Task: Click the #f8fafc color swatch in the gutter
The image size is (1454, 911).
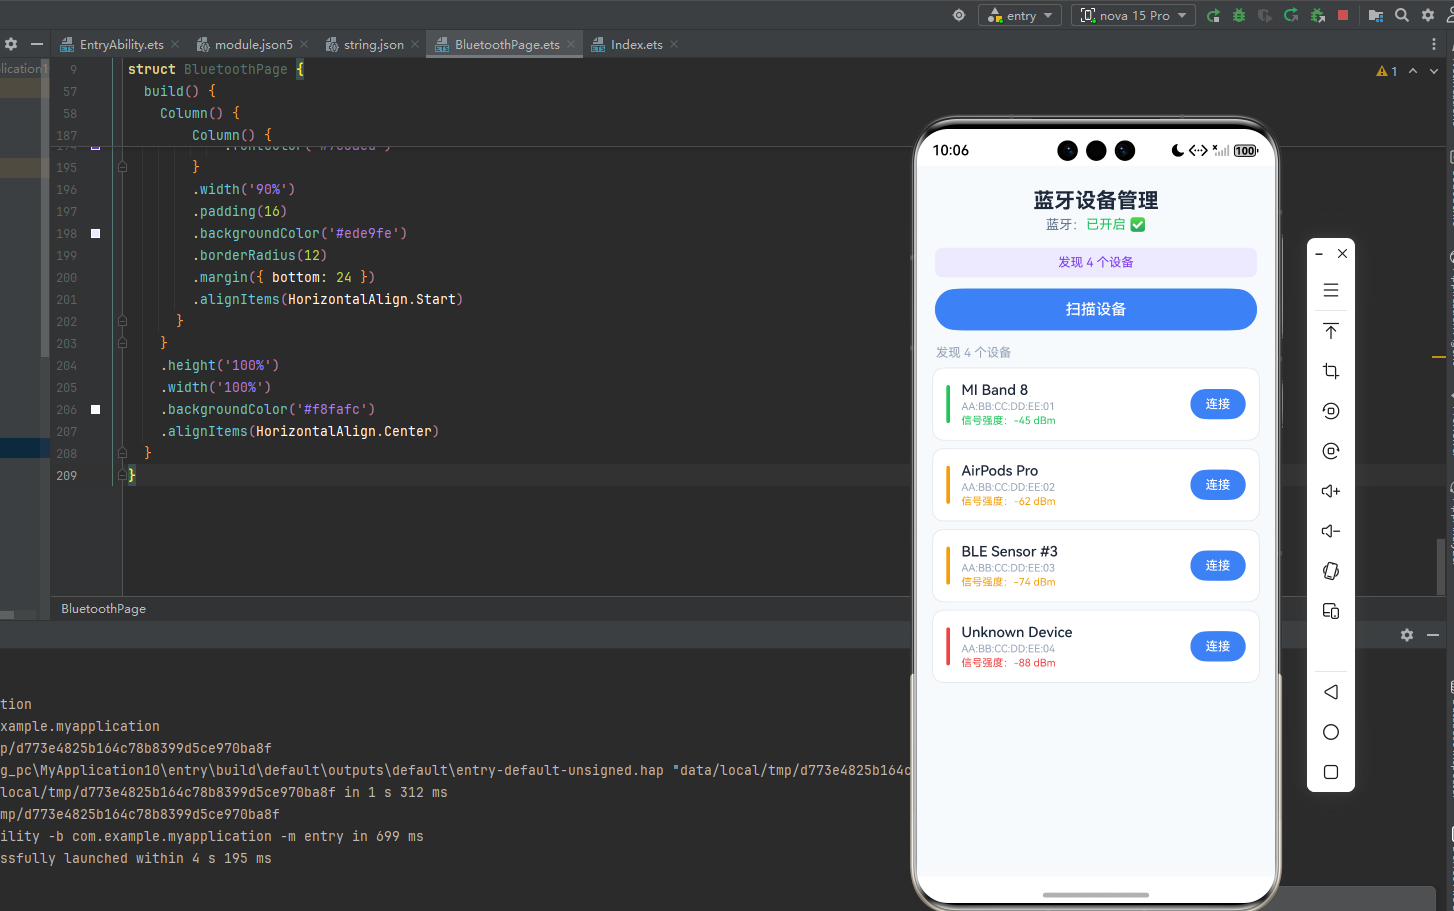Action: pos(96,409)
